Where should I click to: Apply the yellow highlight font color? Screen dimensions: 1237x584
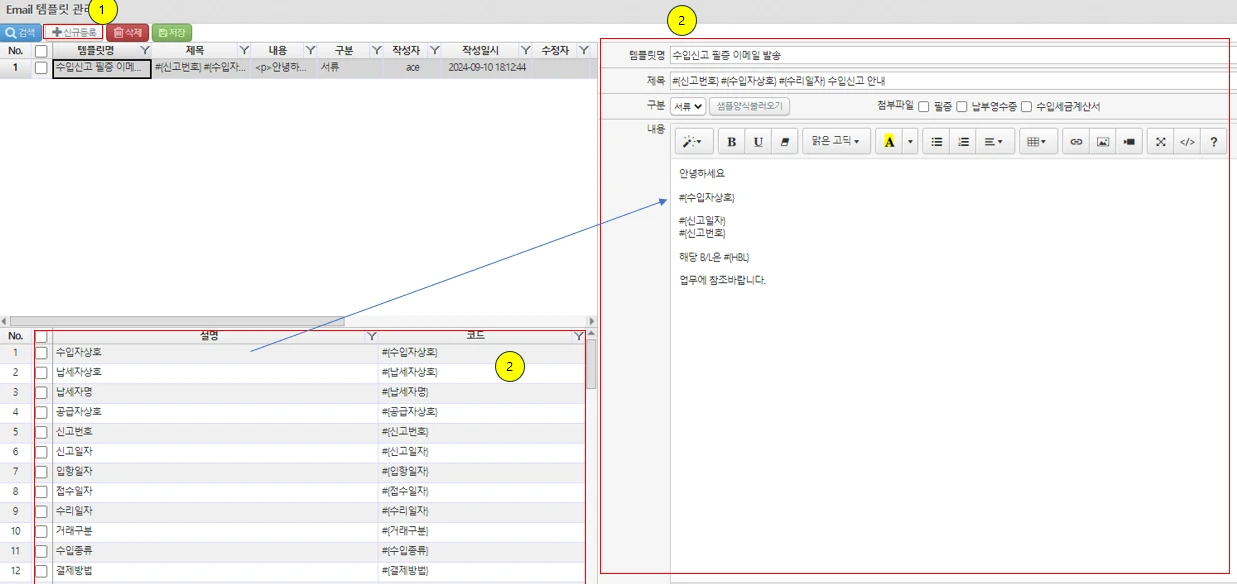pyautogui.click(x=889, y=142)
